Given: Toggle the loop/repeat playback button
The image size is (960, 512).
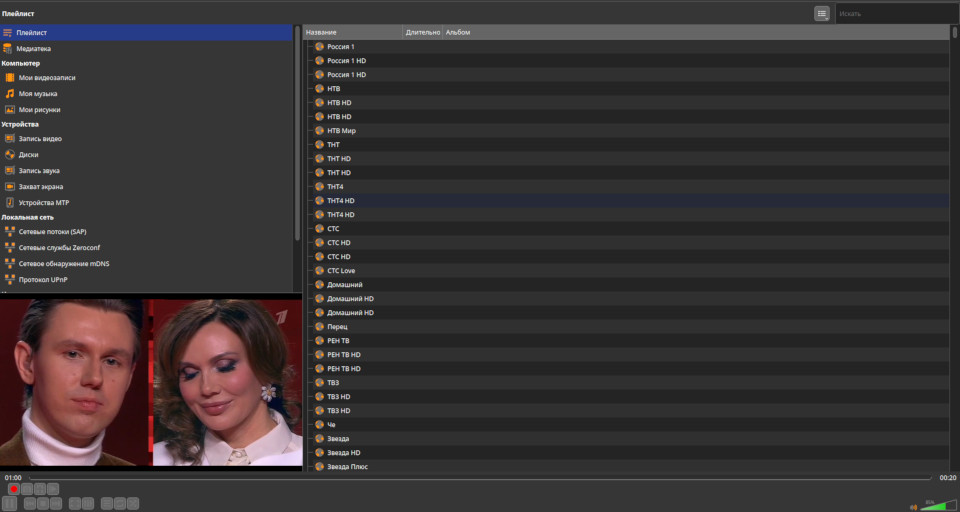Looking at the screenshot, I should 119,503.
